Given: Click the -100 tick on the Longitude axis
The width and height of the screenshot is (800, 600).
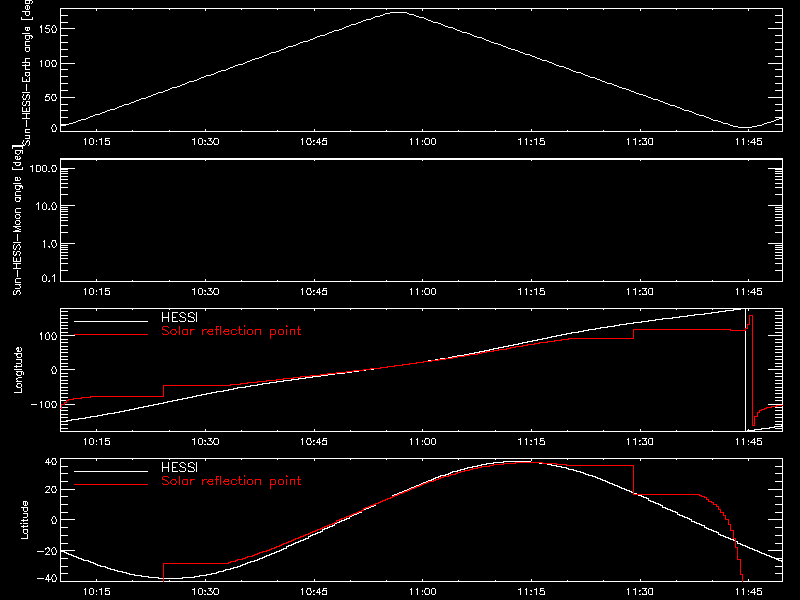Looking at the screenshot, I should (x=44, y=405).
